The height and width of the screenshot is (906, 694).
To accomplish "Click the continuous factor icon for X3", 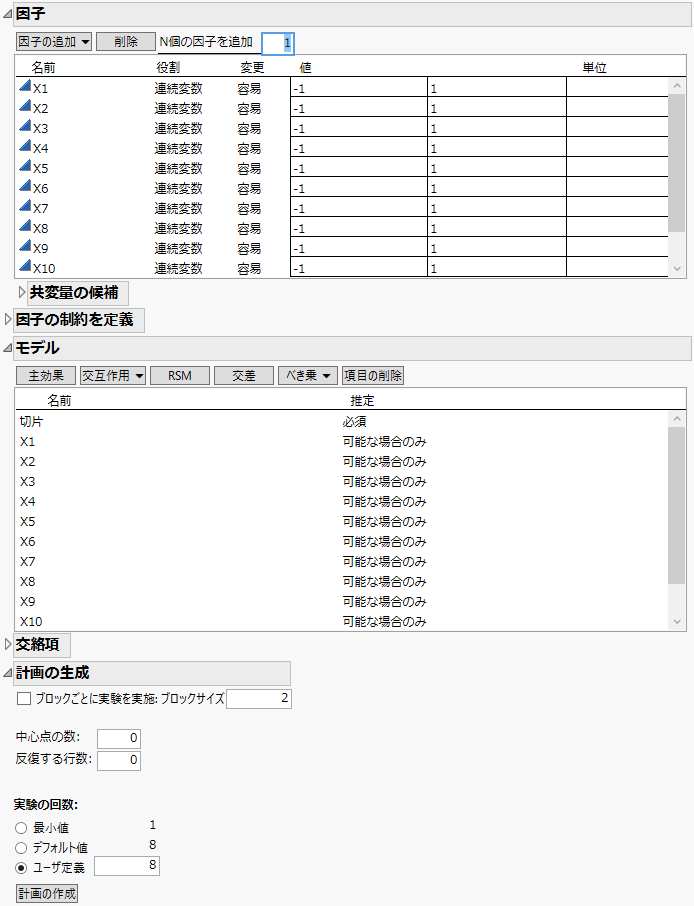I will click(x=25, y=126).
